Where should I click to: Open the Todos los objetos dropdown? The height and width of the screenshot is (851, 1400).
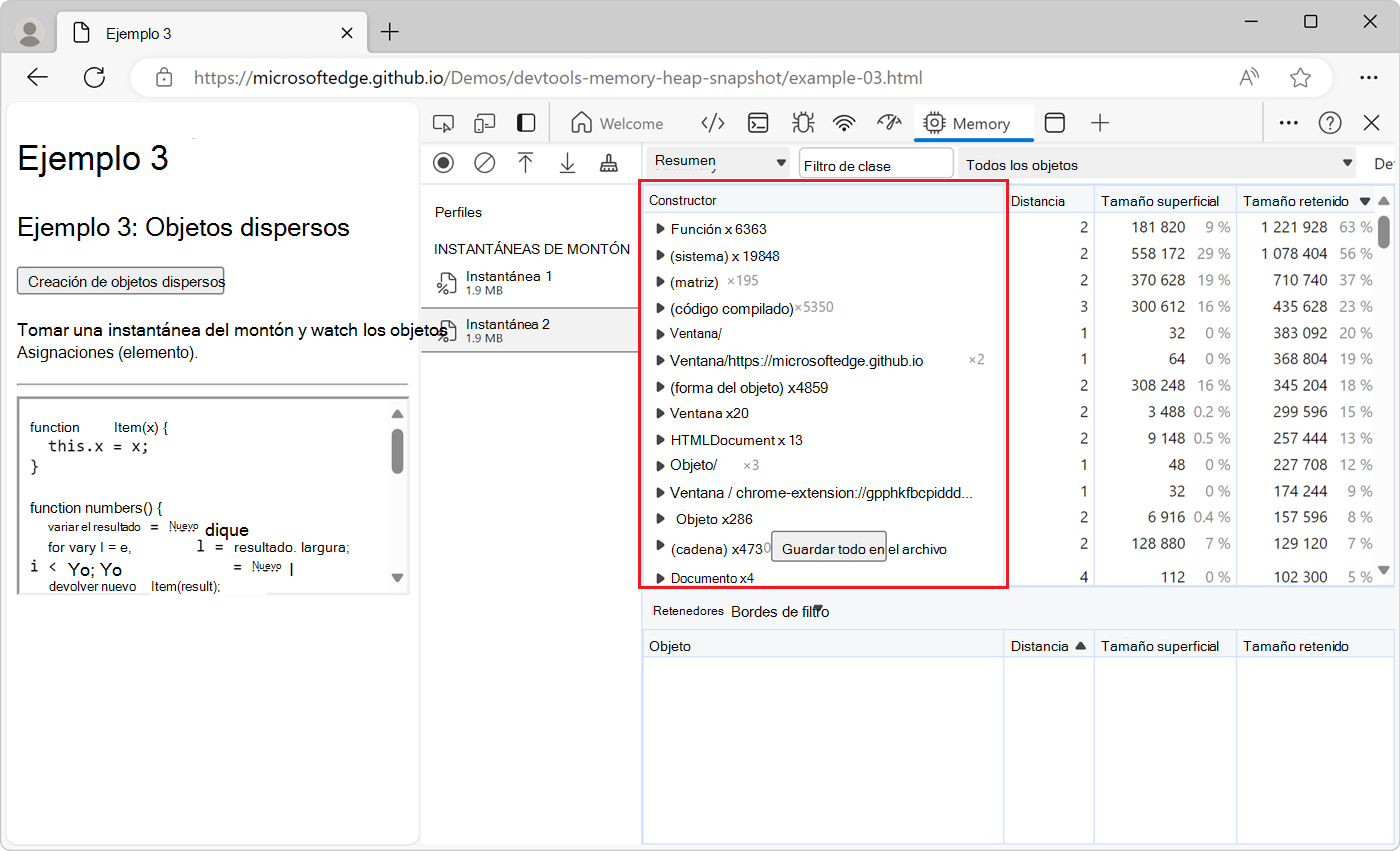pos(1157,164)
